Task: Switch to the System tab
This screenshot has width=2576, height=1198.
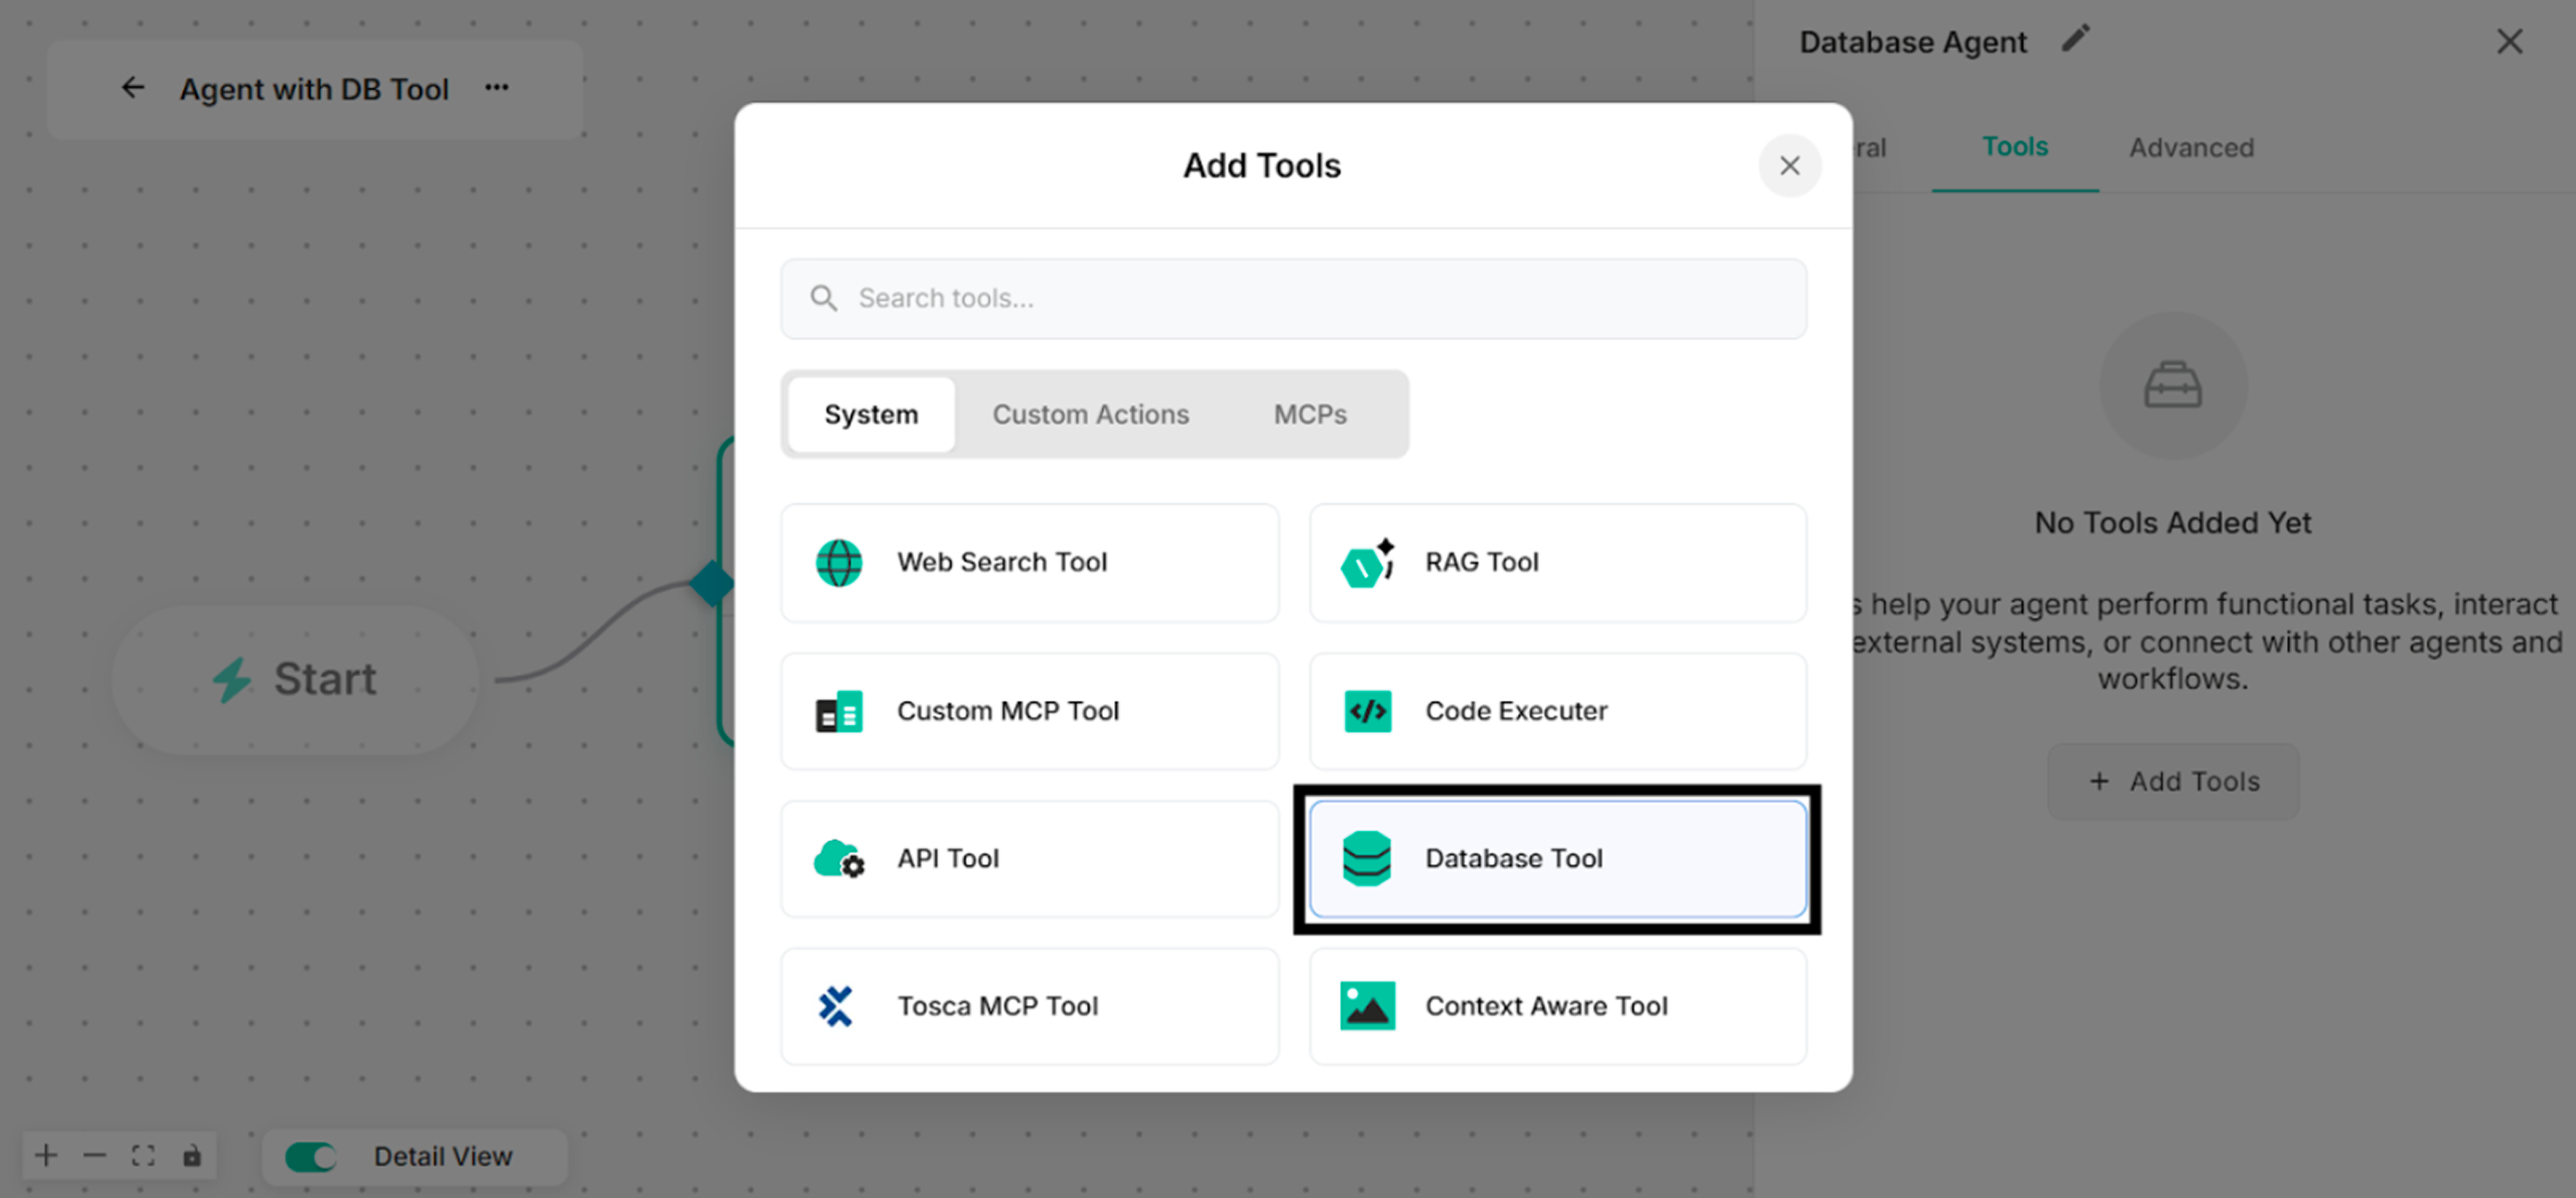Action: (x=871, y=414)
